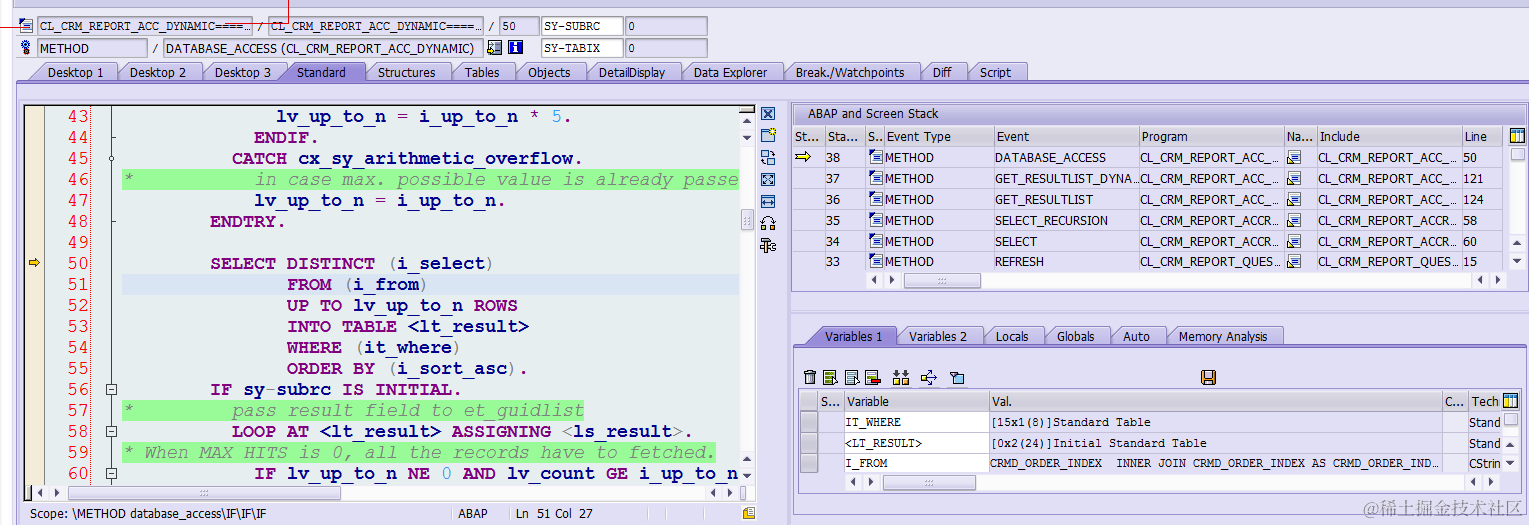This screenshot has height=525, width=1529.
Task: Select row header for <LT_RESULT> variable
Action: pos(809,443)
